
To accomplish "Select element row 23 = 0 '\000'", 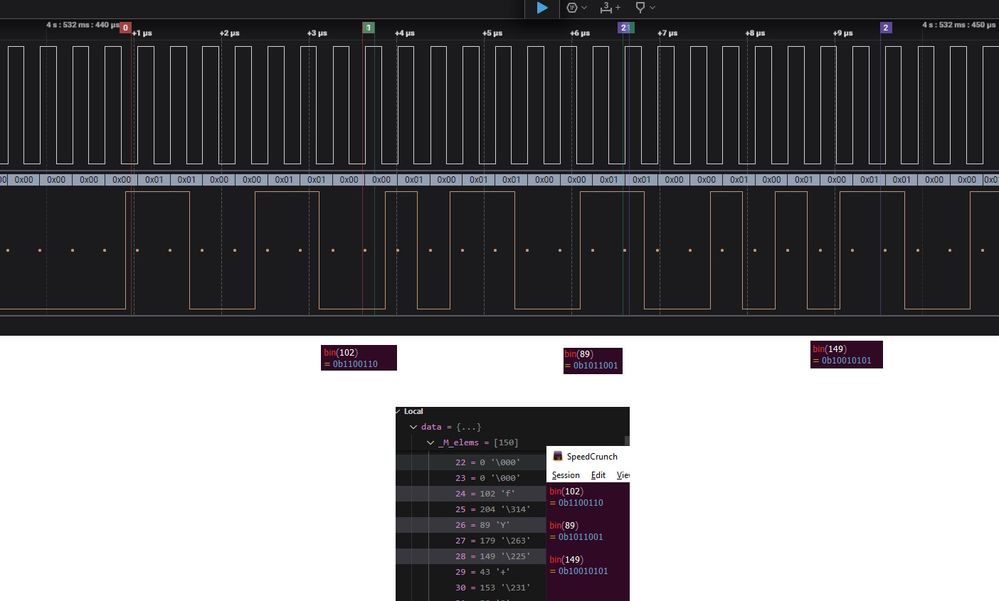I will [x=471, y=478].
